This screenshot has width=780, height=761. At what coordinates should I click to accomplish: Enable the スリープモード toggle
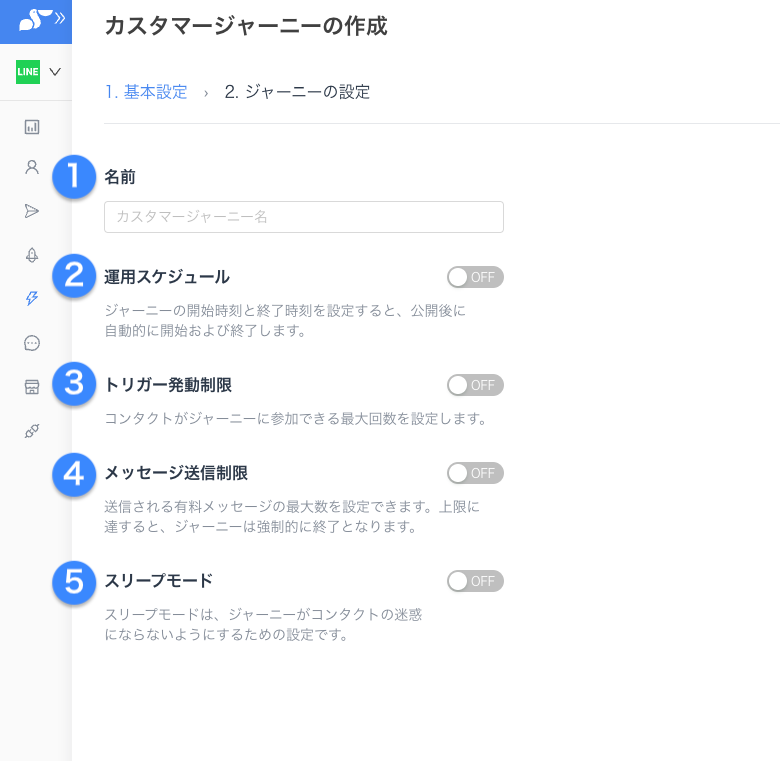475,581
